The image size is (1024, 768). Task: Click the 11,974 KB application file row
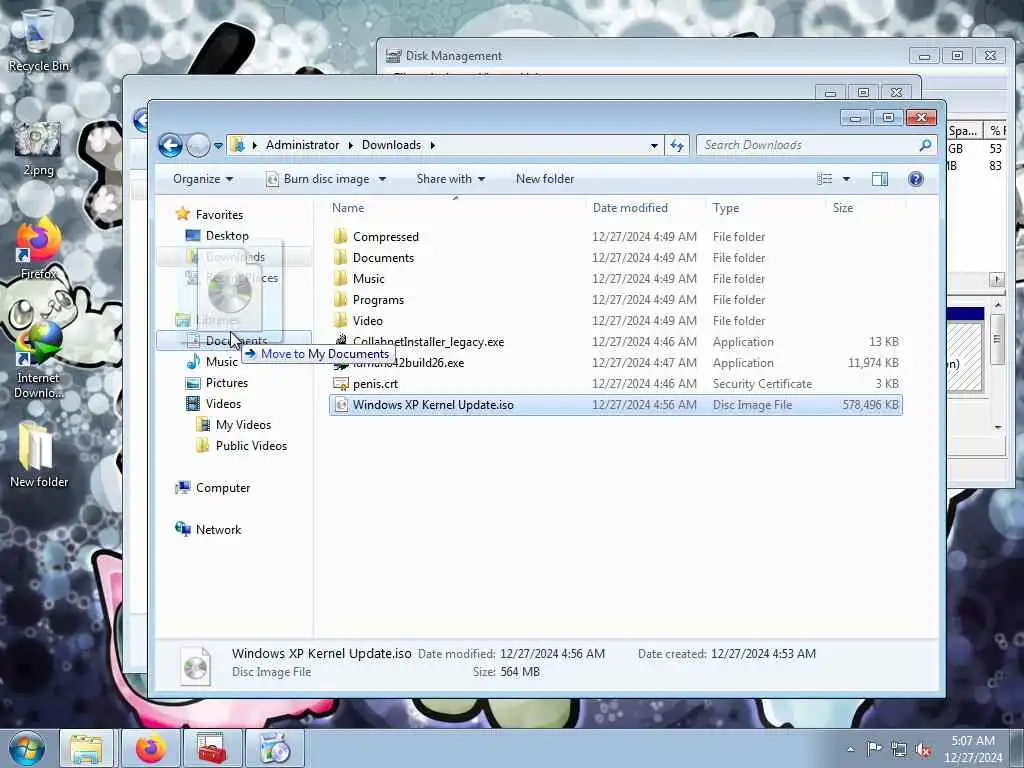point(616,362)
